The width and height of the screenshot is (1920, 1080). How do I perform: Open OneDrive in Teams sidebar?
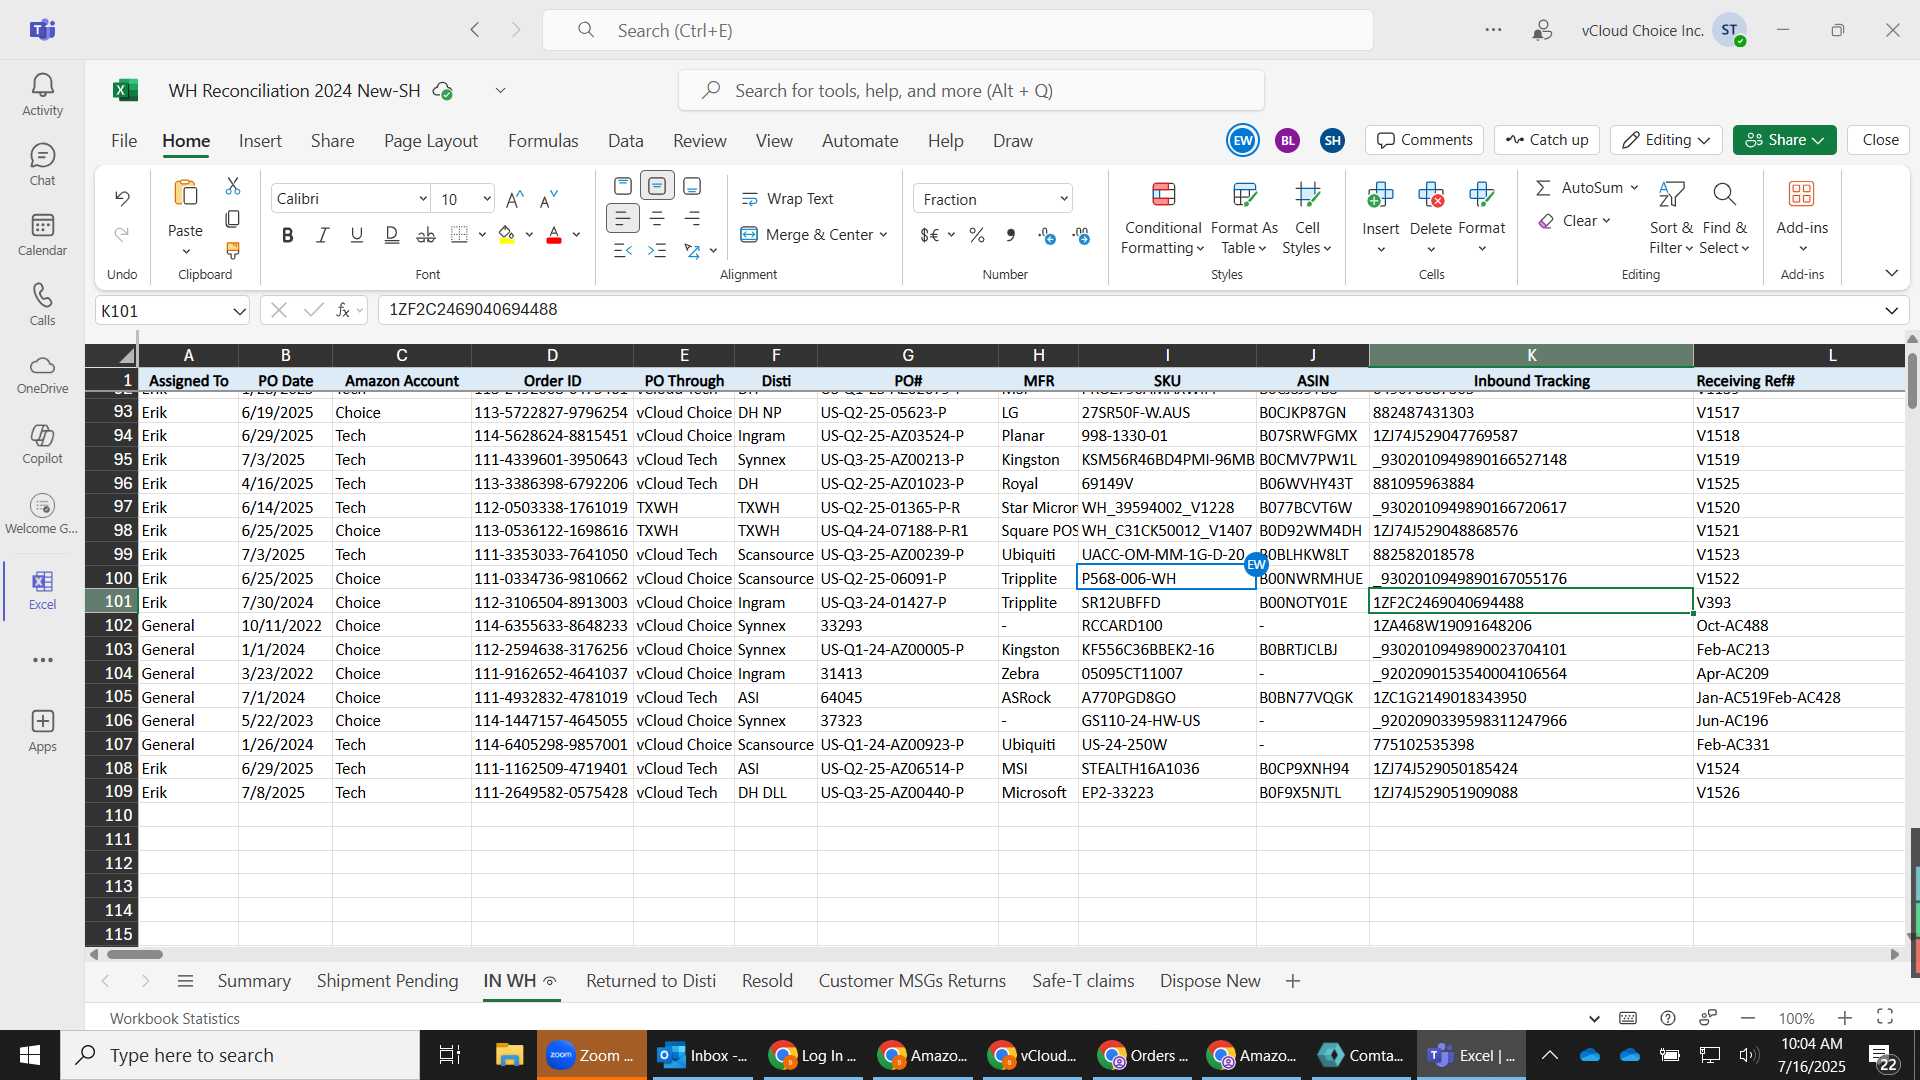[42, 375]
